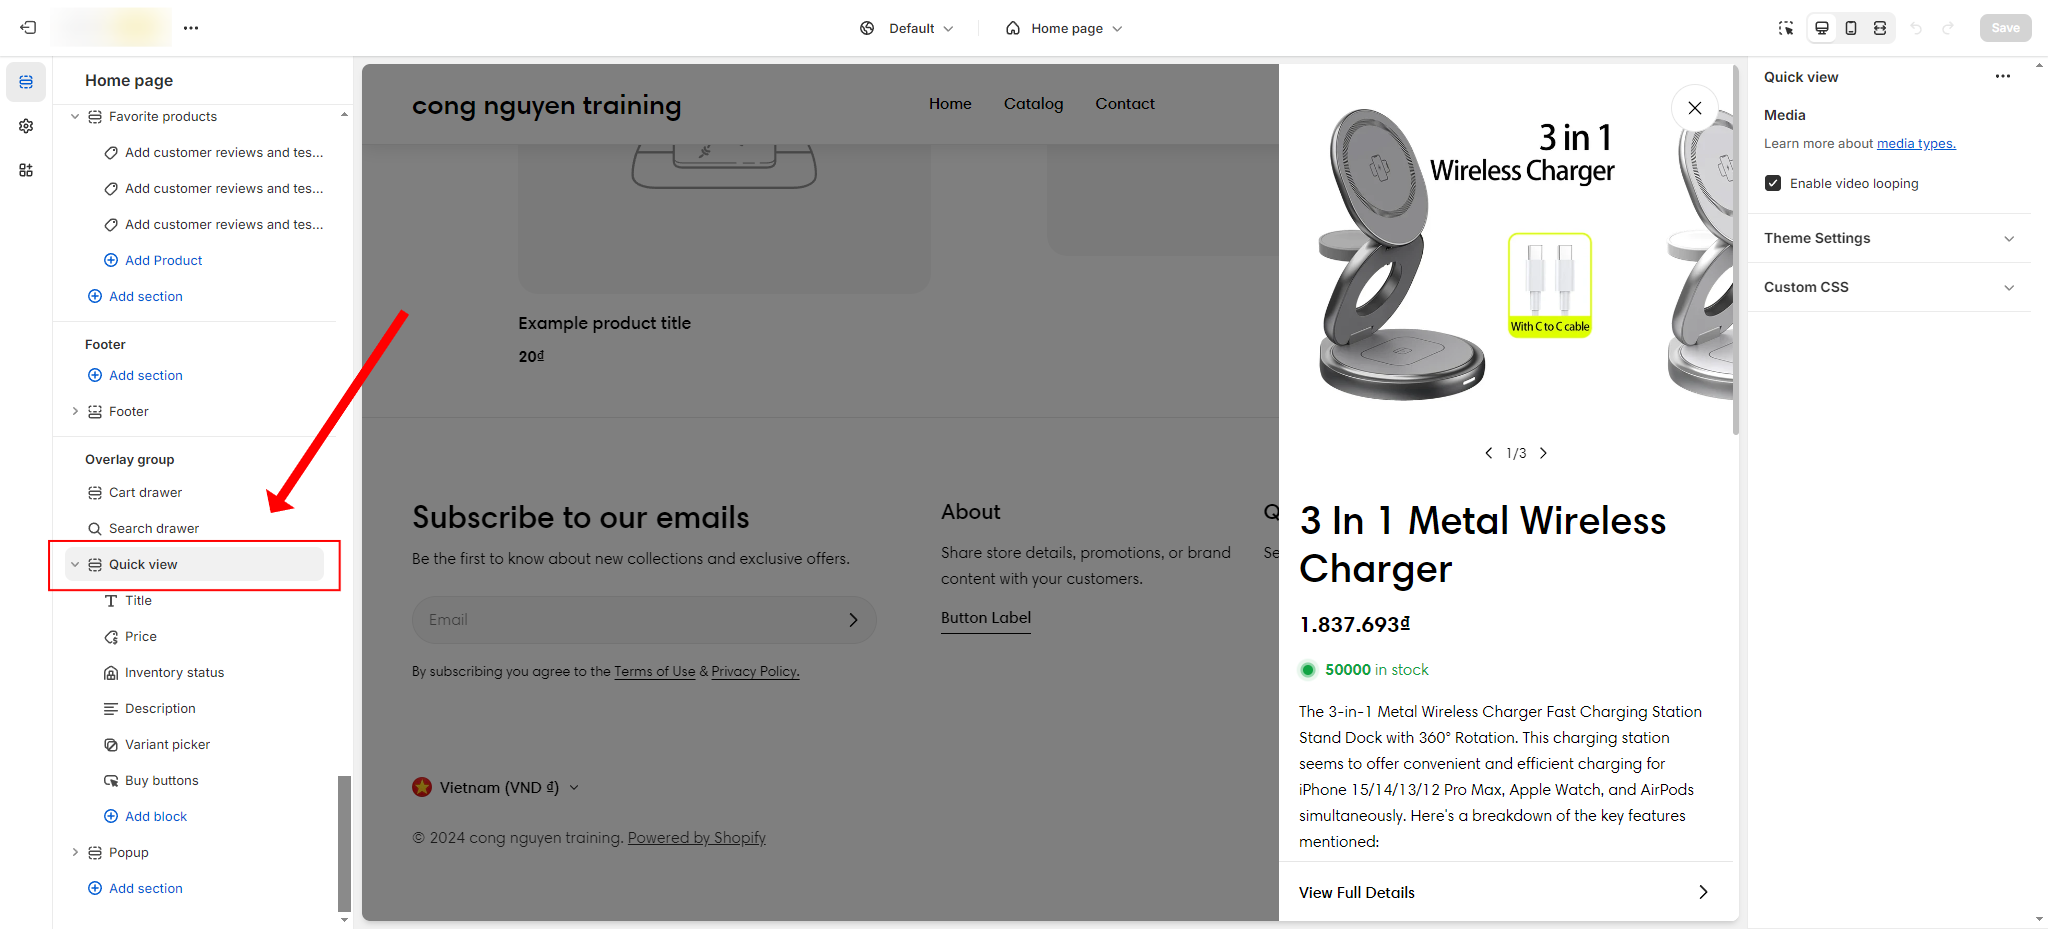Expand the Custom CSS section
2048x929 pixels.
(x=1889, y=287)
